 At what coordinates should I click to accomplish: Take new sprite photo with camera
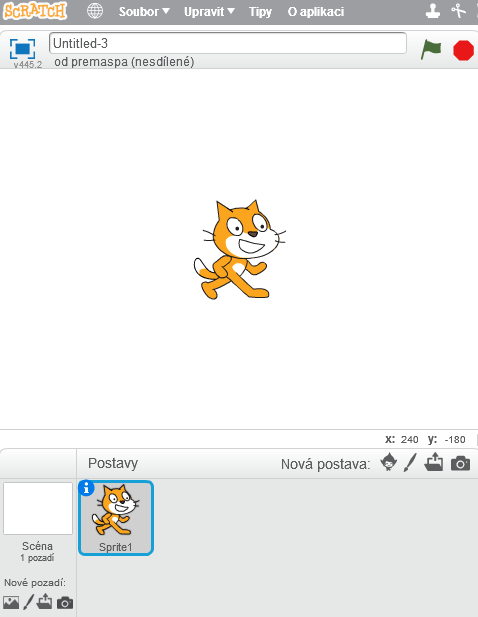(x=460, y=464)
